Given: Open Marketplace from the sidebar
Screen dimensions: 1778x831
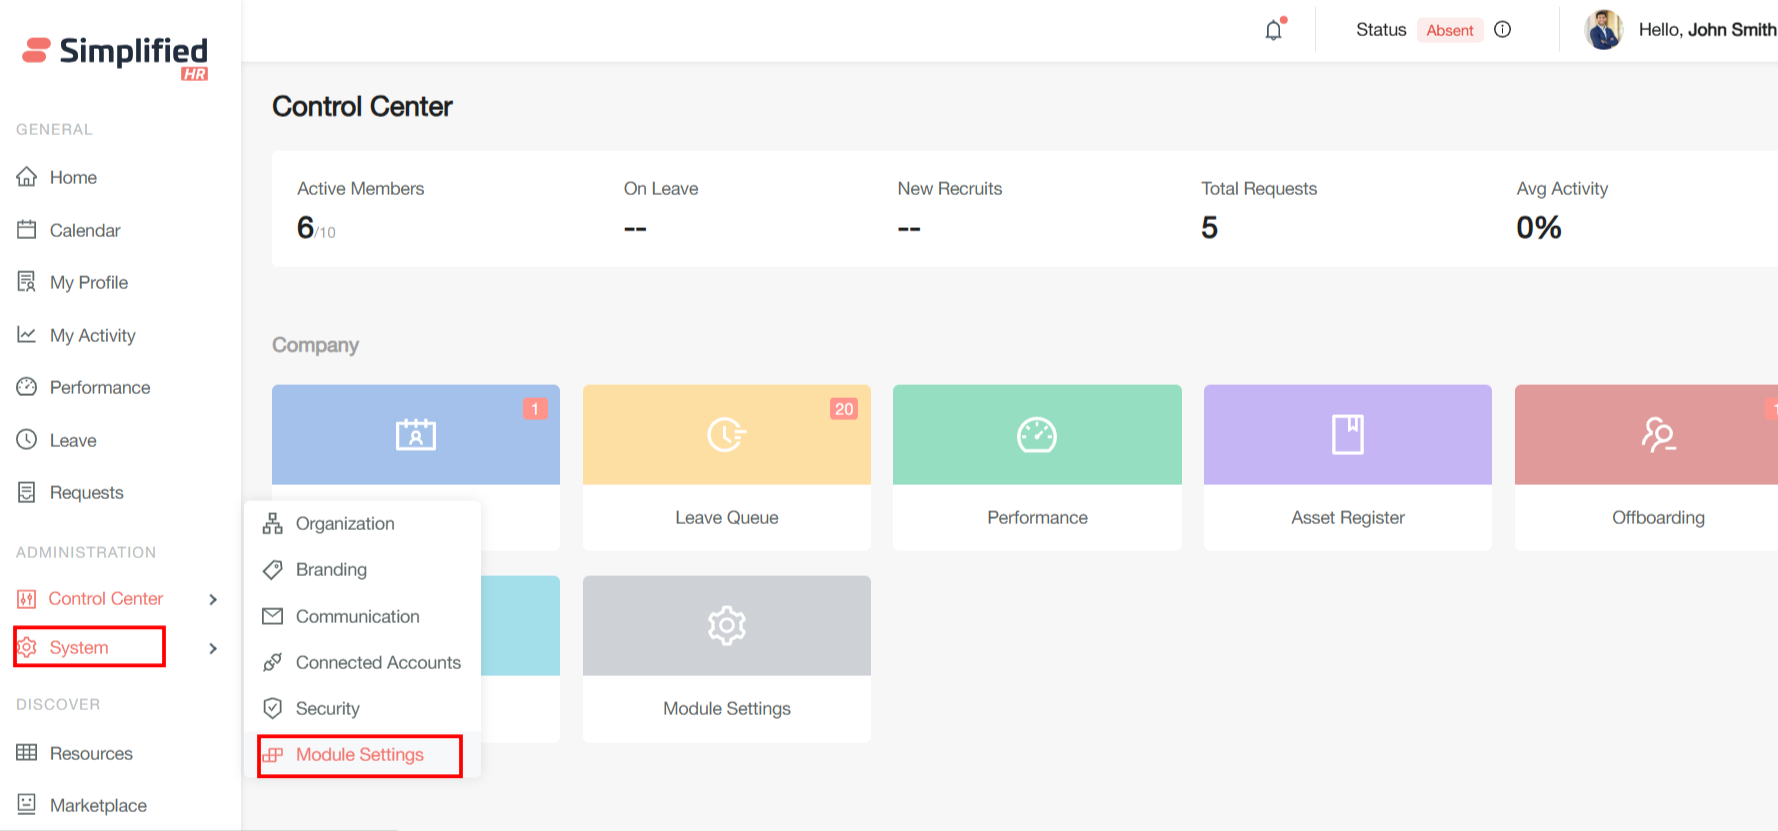Looking at the screenshot, I should [98, 806].
